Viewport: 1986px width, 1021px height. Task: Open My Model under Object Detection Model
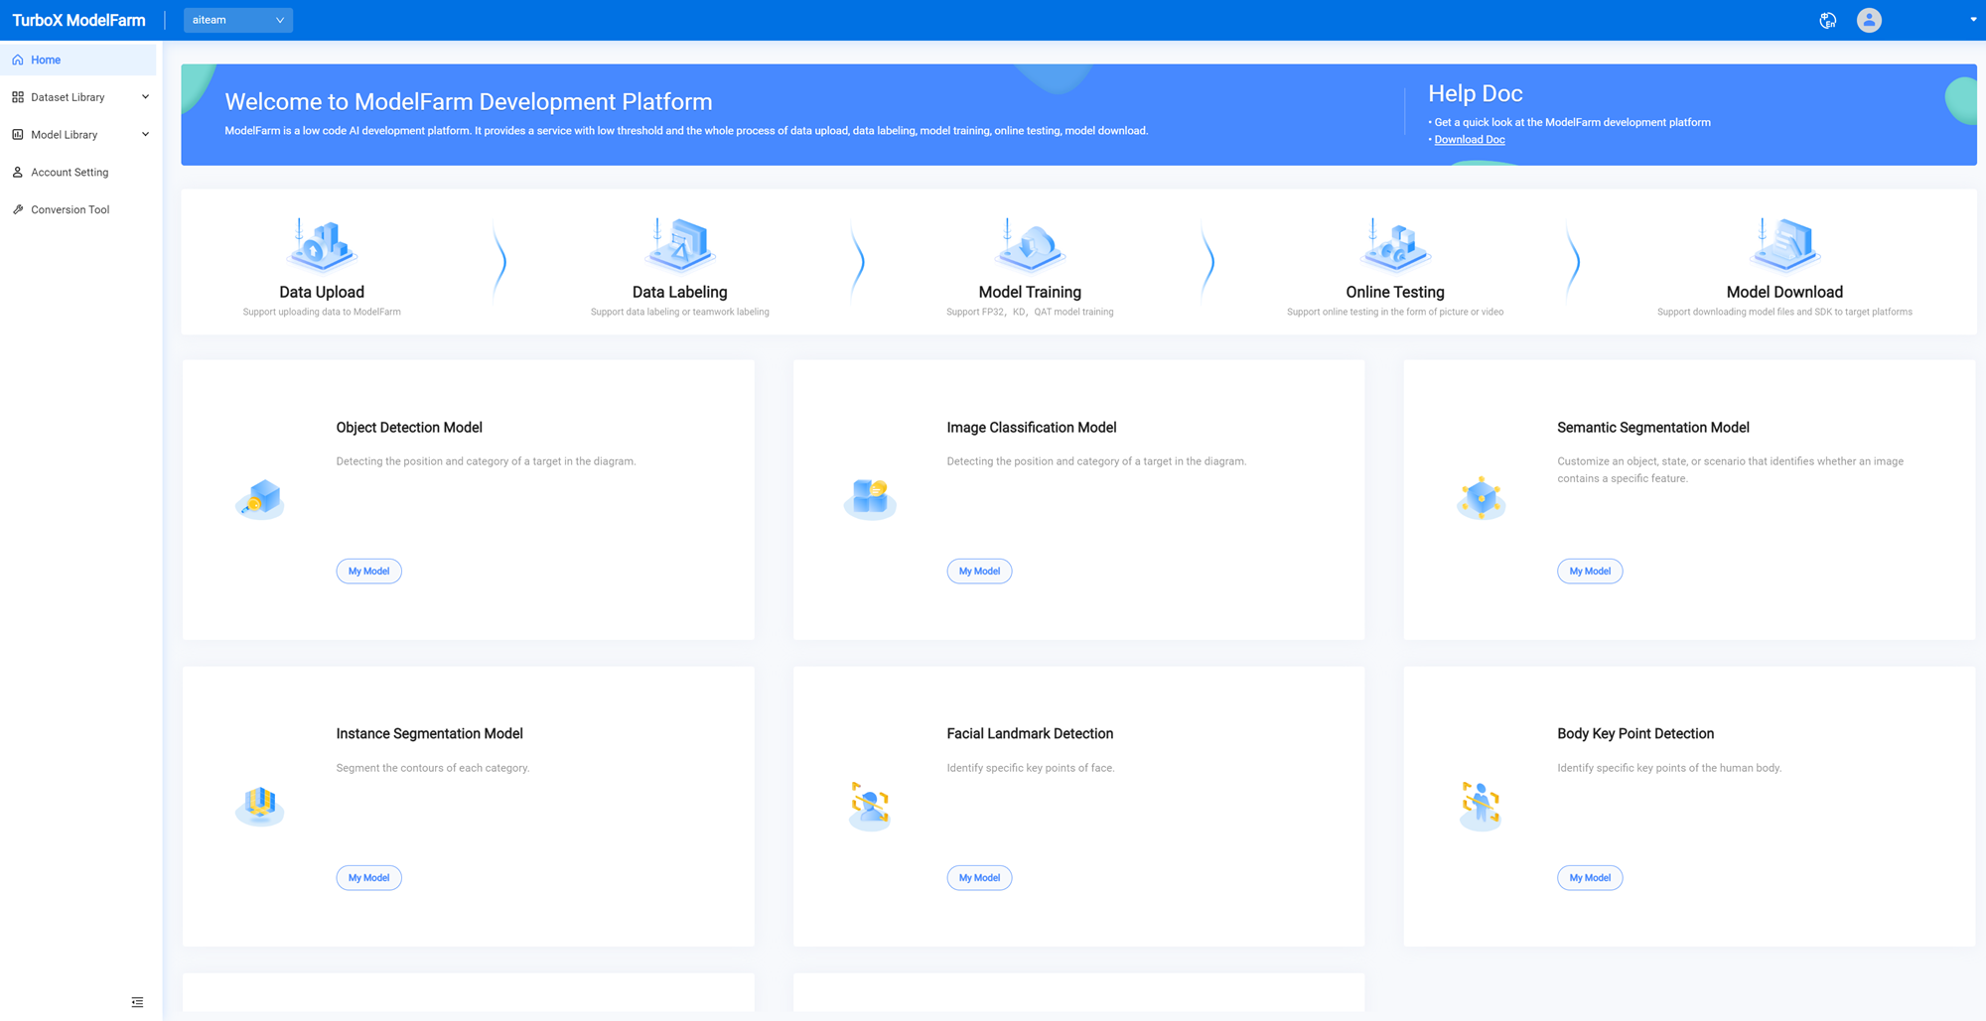[x=369, y=571]
